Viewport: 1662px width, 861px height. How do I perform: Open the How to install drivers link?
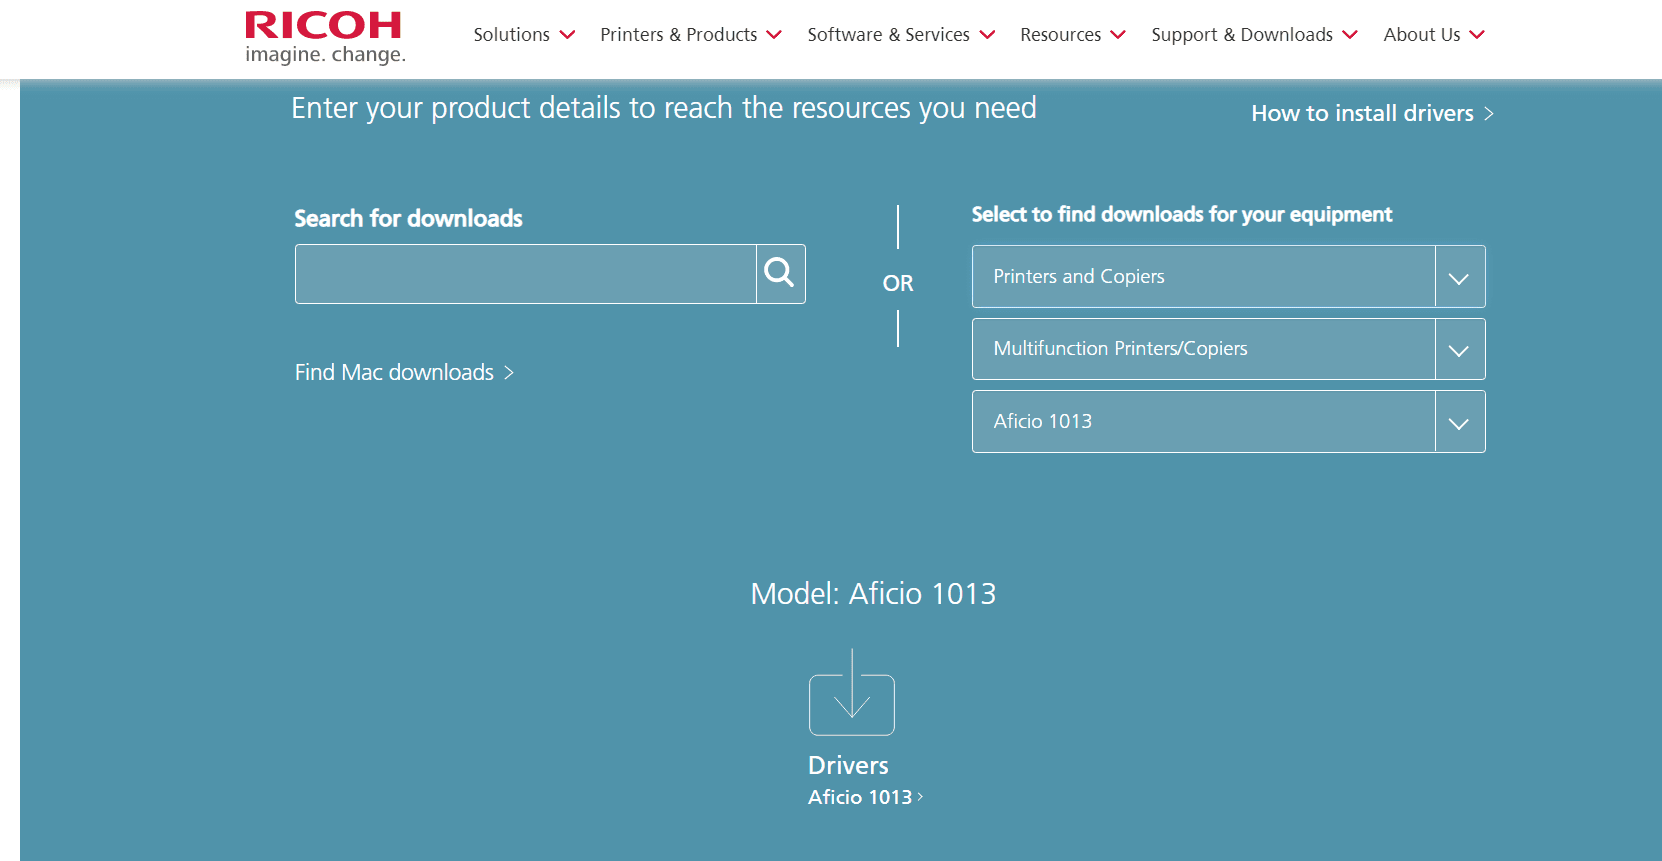[x=1372, y=113]
